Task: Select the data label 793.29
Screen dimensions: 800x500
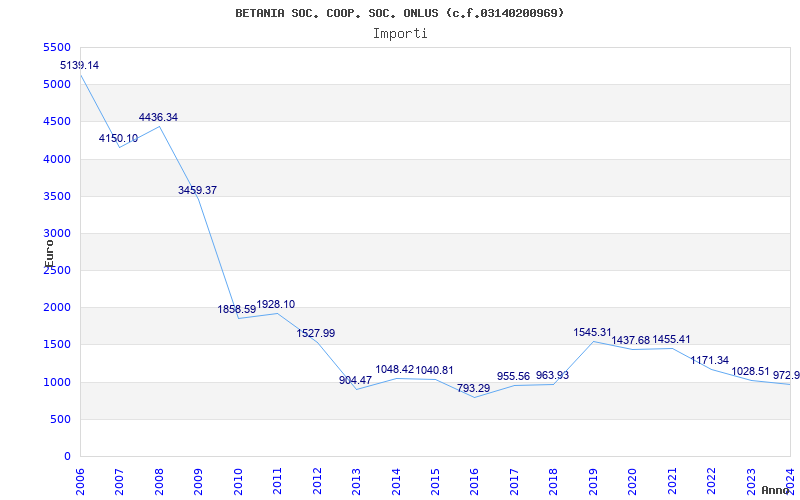Action: 473,388
